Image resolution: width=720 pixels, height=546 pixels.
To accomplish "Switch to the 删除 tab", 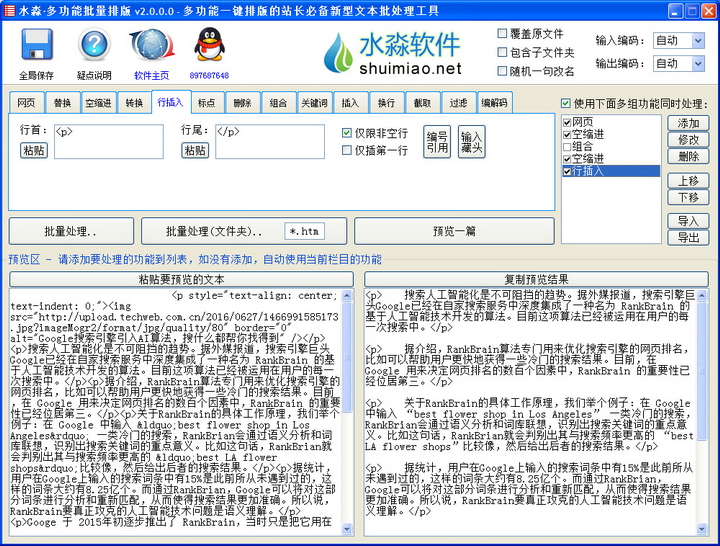I will click(x=242, y=102).
